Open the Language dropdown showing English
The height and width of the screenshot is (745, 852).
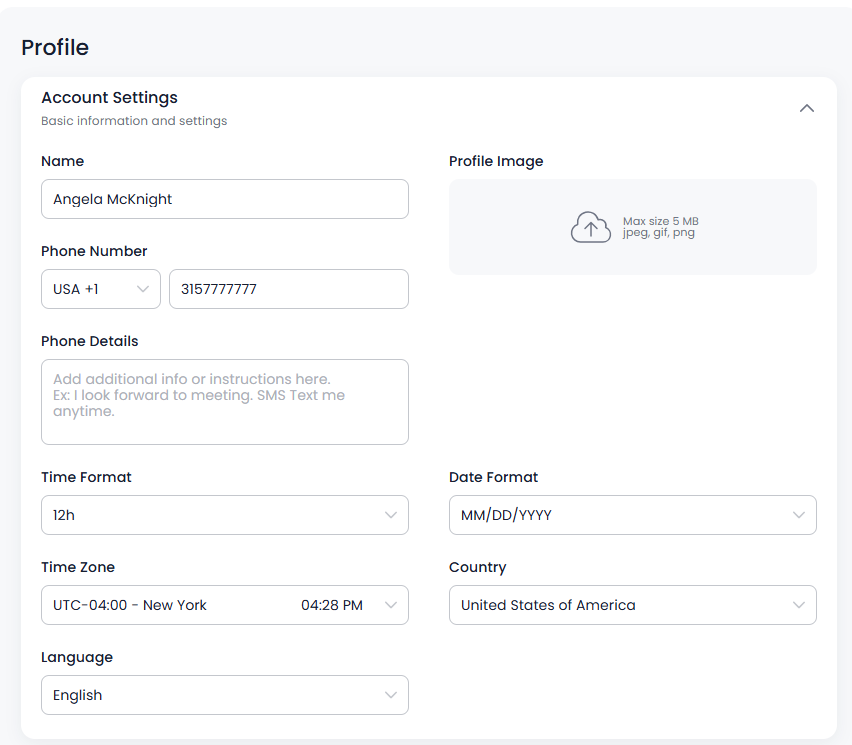click(225, 695)
